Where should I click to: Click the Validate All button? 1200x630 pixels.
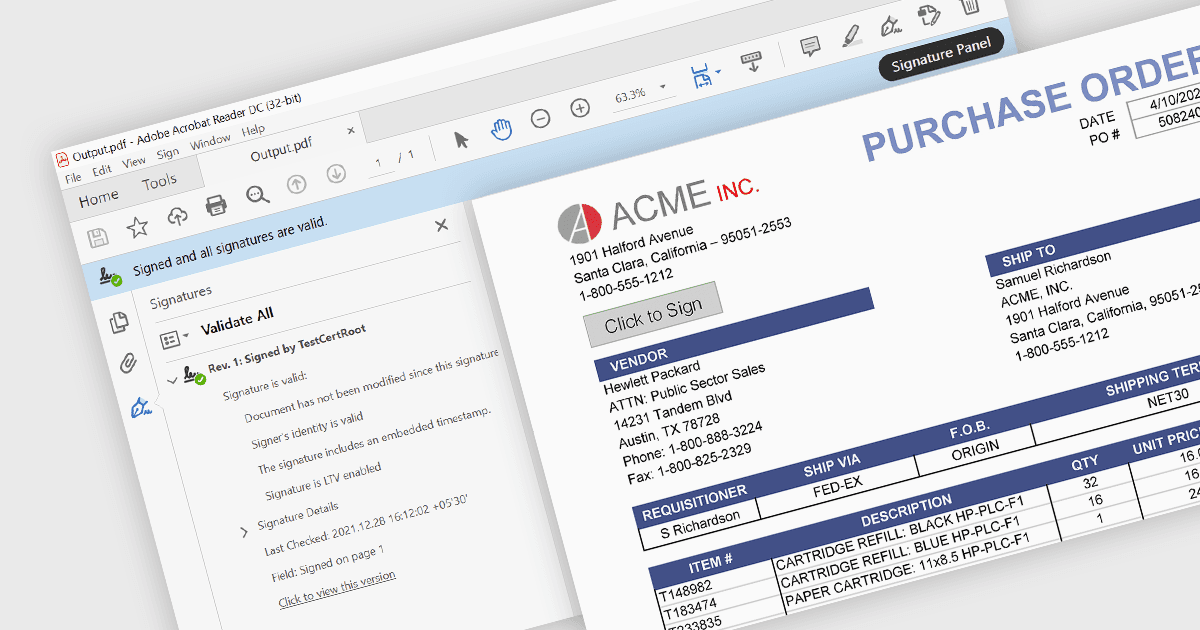click(x=237, y=321)
